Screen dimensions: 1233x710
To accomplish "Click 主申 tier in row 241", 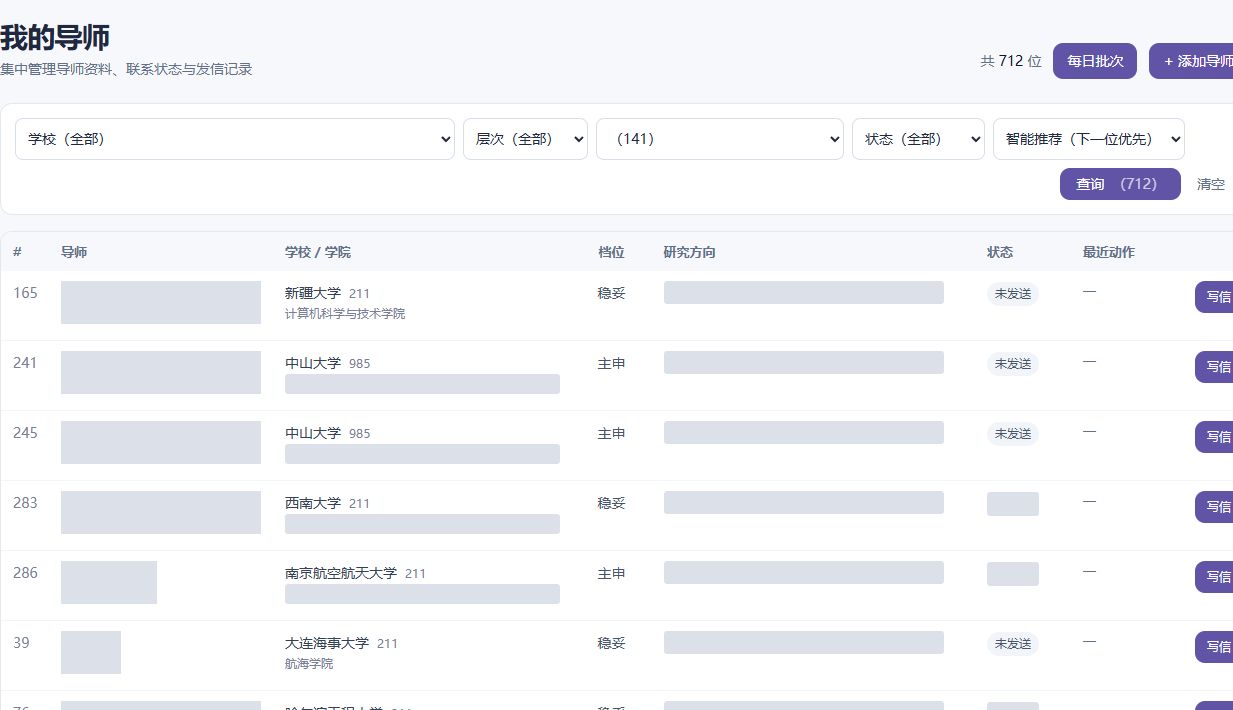I will [x=612, y=364].
